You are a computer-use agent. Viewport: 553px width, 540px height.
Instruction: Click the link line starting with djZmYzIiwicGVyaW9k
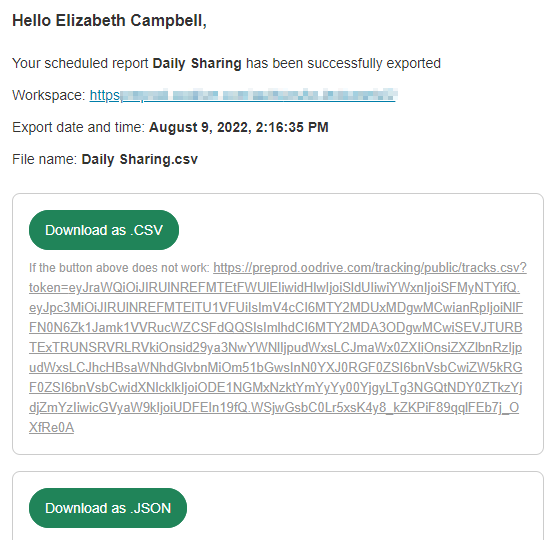tap(274, 408)
